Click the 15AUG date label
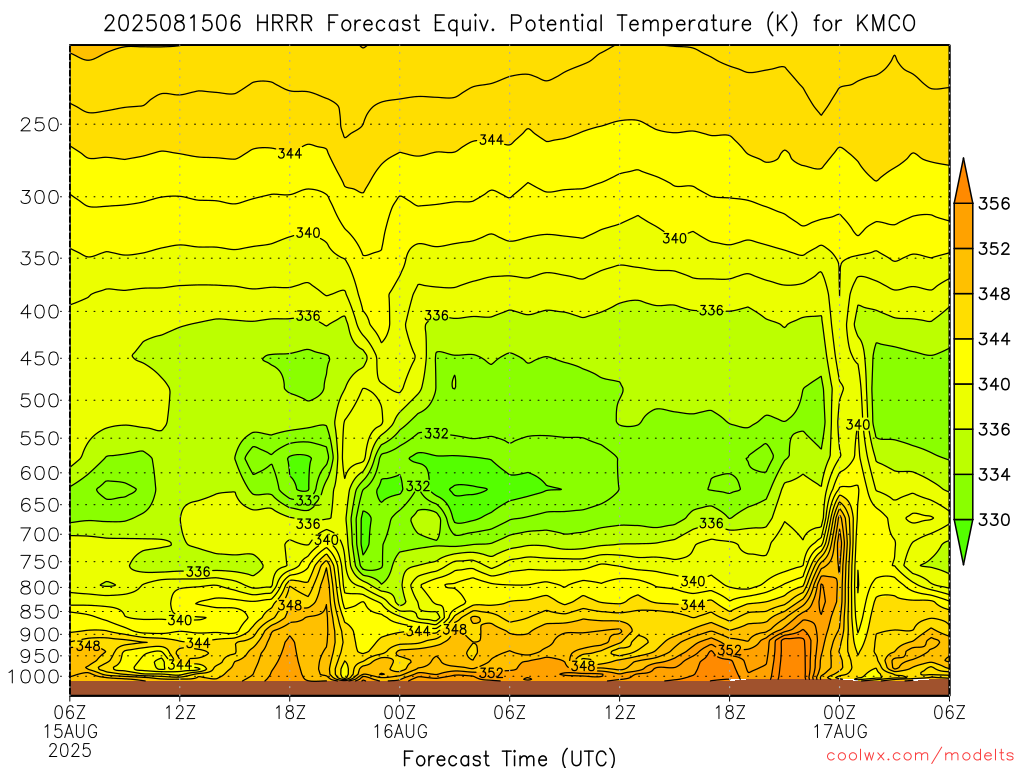 click(x=71, y=731)
